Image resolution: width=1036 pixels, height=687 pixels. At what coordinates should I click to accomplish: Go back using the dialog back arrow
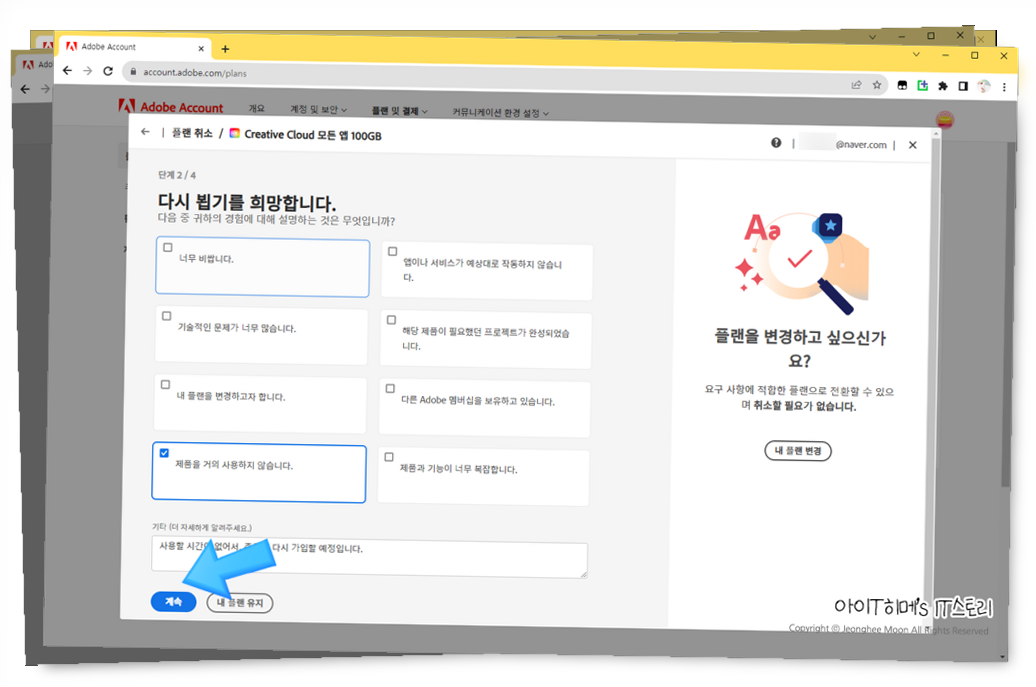[x=145, y=132]
